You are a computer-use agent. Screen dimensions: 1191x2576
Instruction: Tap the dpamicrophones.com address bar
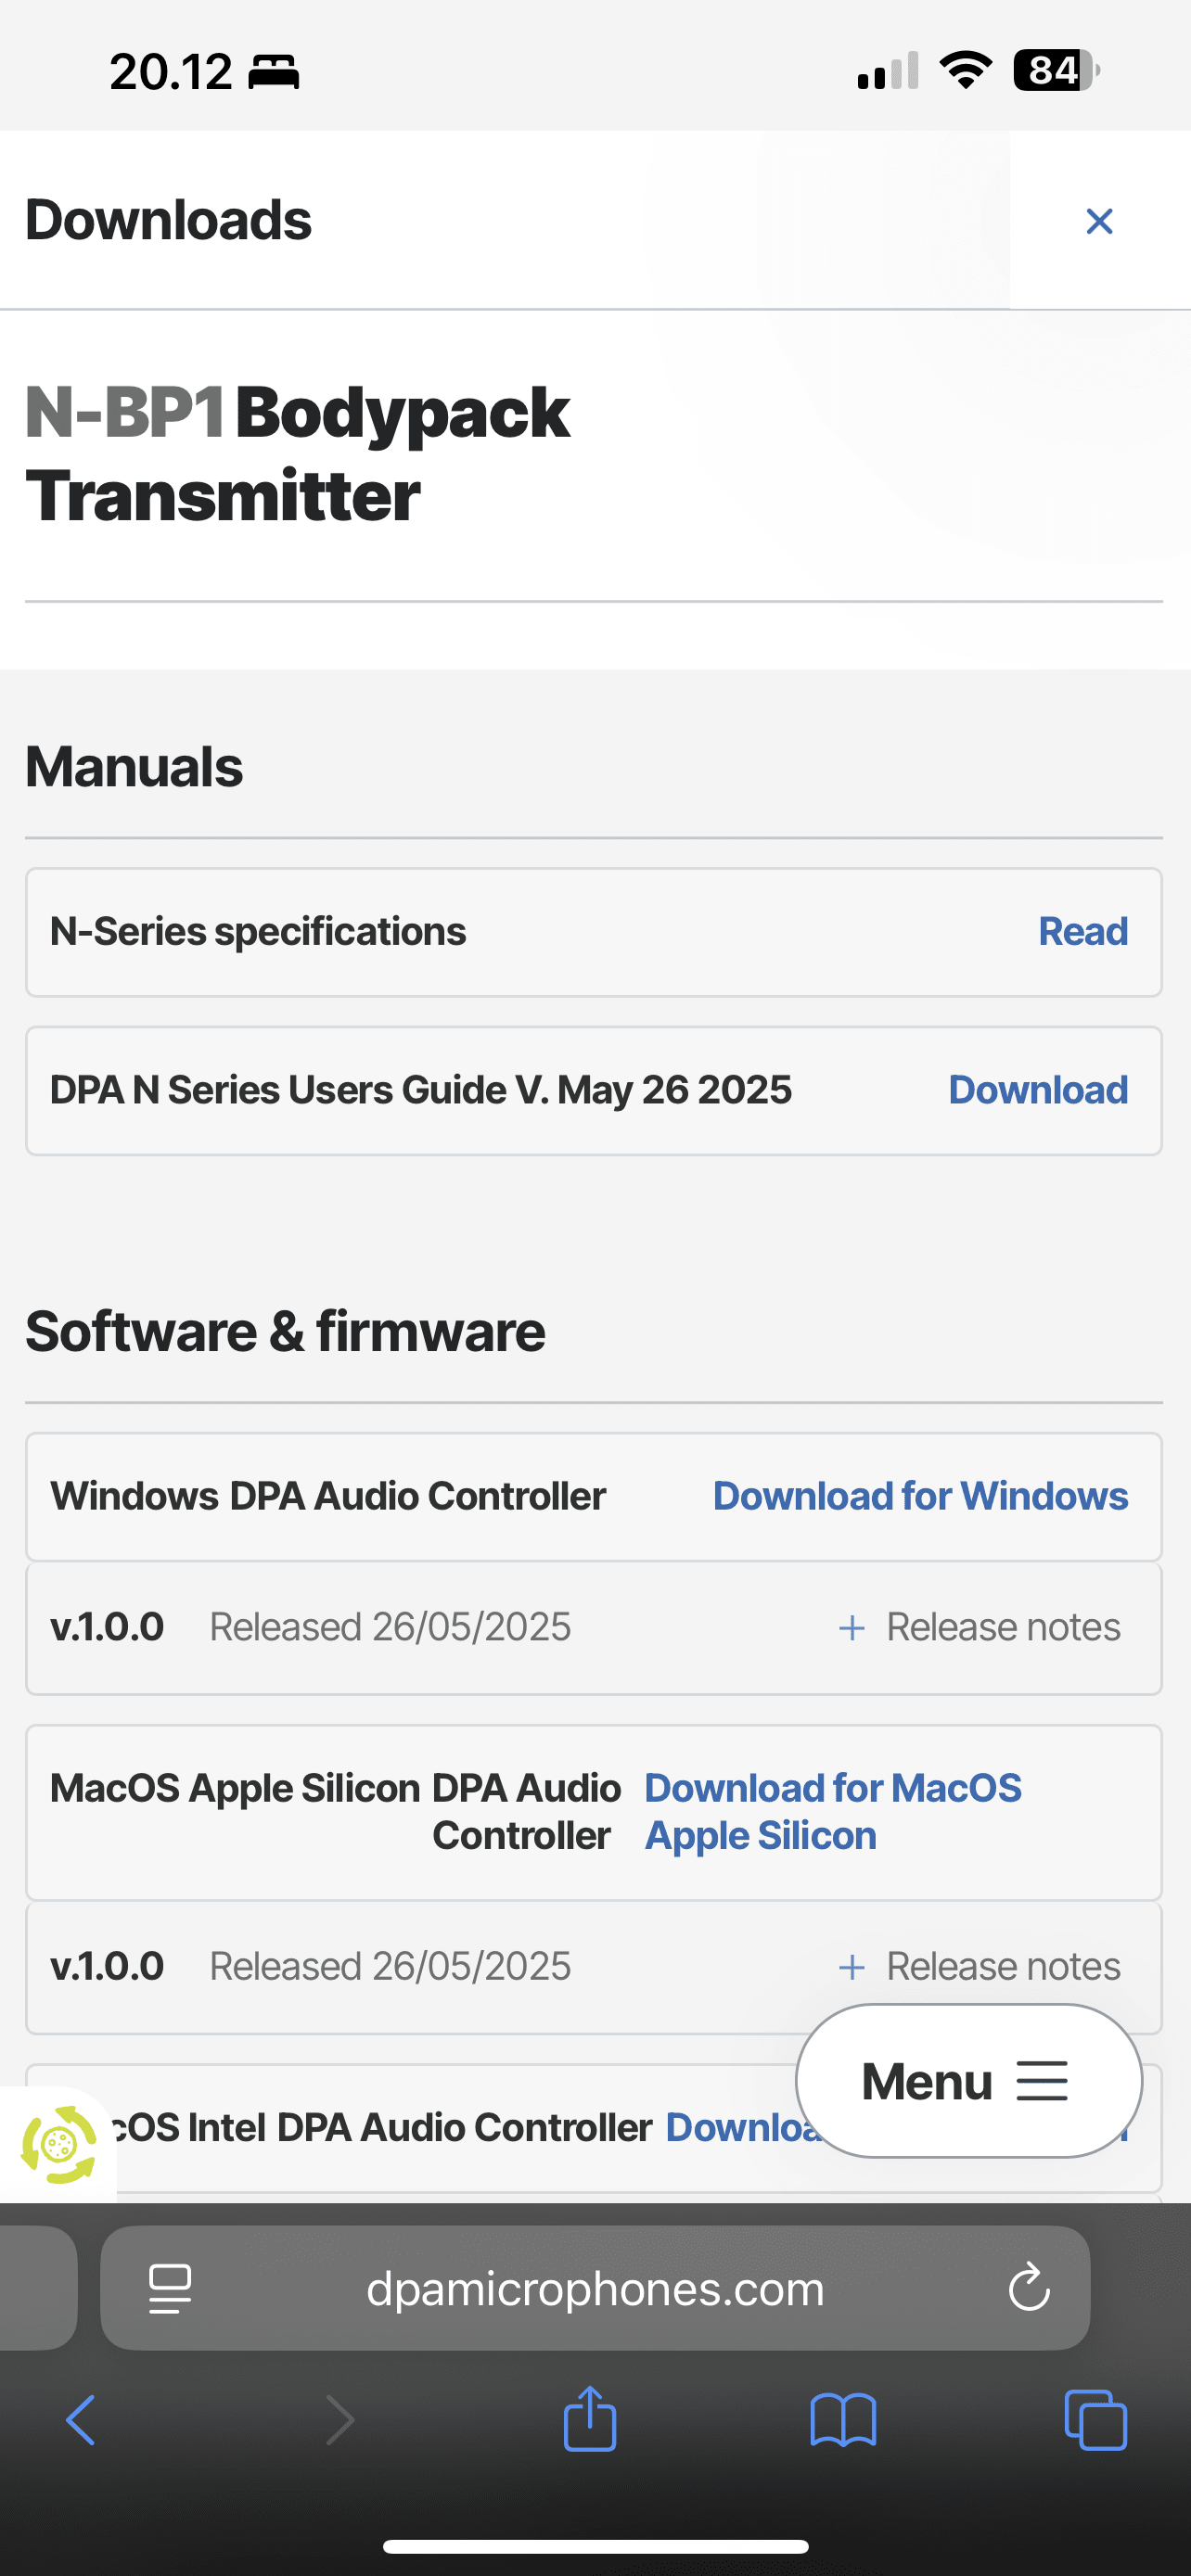coord(595,2288)
